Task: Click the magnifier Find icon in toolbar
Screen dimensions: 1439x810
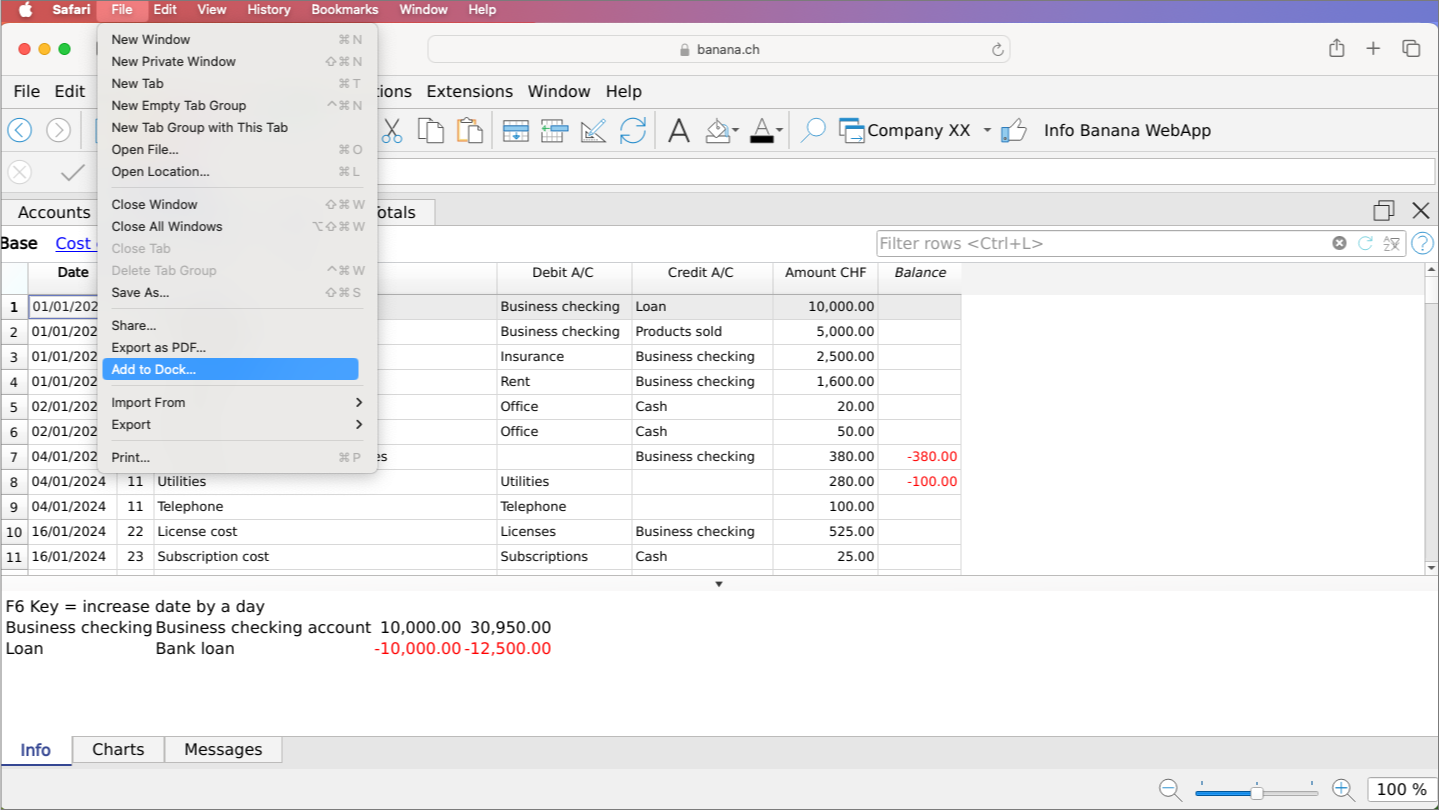Action: pos(813,131)
